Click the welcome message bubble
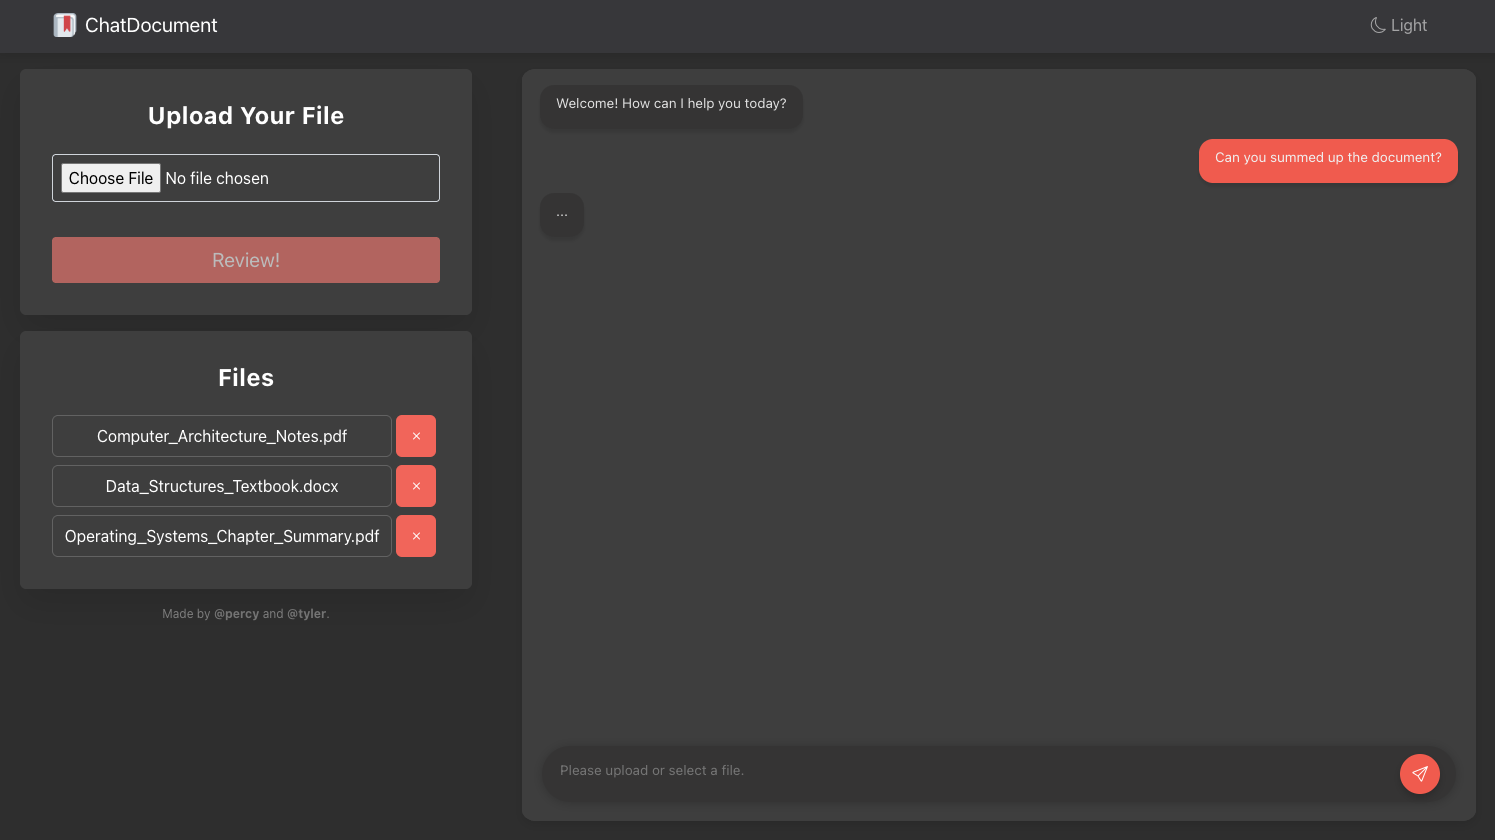Viewport: 1495px width, 840px height. coord(671,104)
